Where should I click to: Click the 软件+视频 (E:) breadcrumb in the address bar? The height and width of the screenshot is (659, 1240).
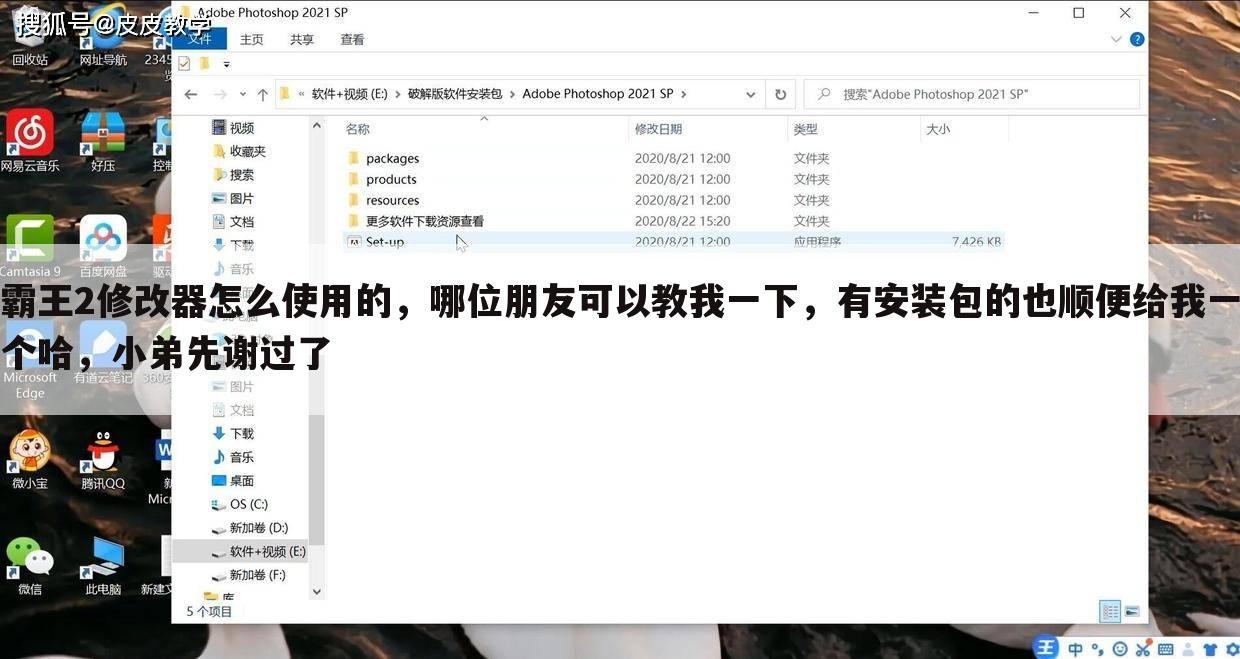tap(349, 94)
